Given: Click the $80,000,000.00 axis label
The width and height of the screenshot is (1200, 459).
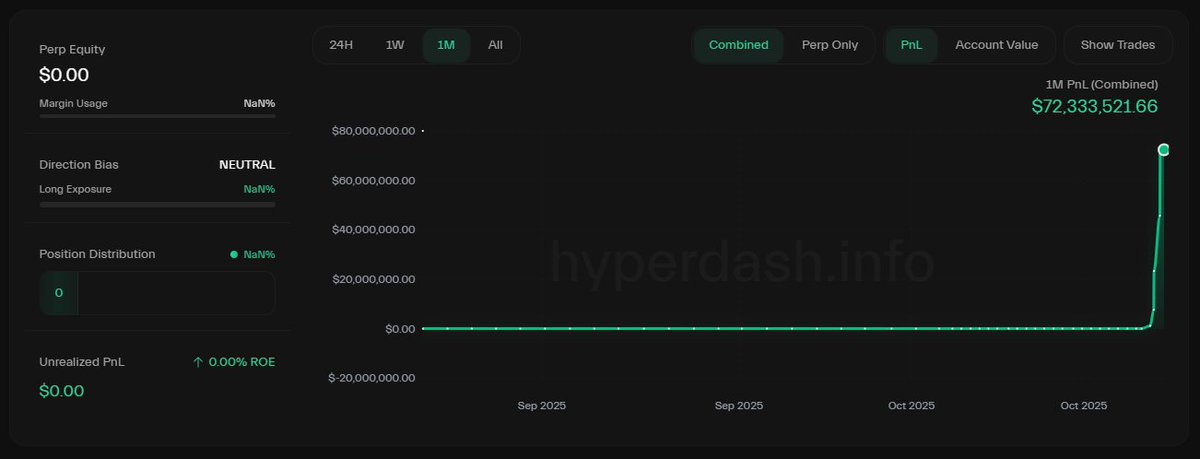Looking at the screenshot, I should 374,131.
